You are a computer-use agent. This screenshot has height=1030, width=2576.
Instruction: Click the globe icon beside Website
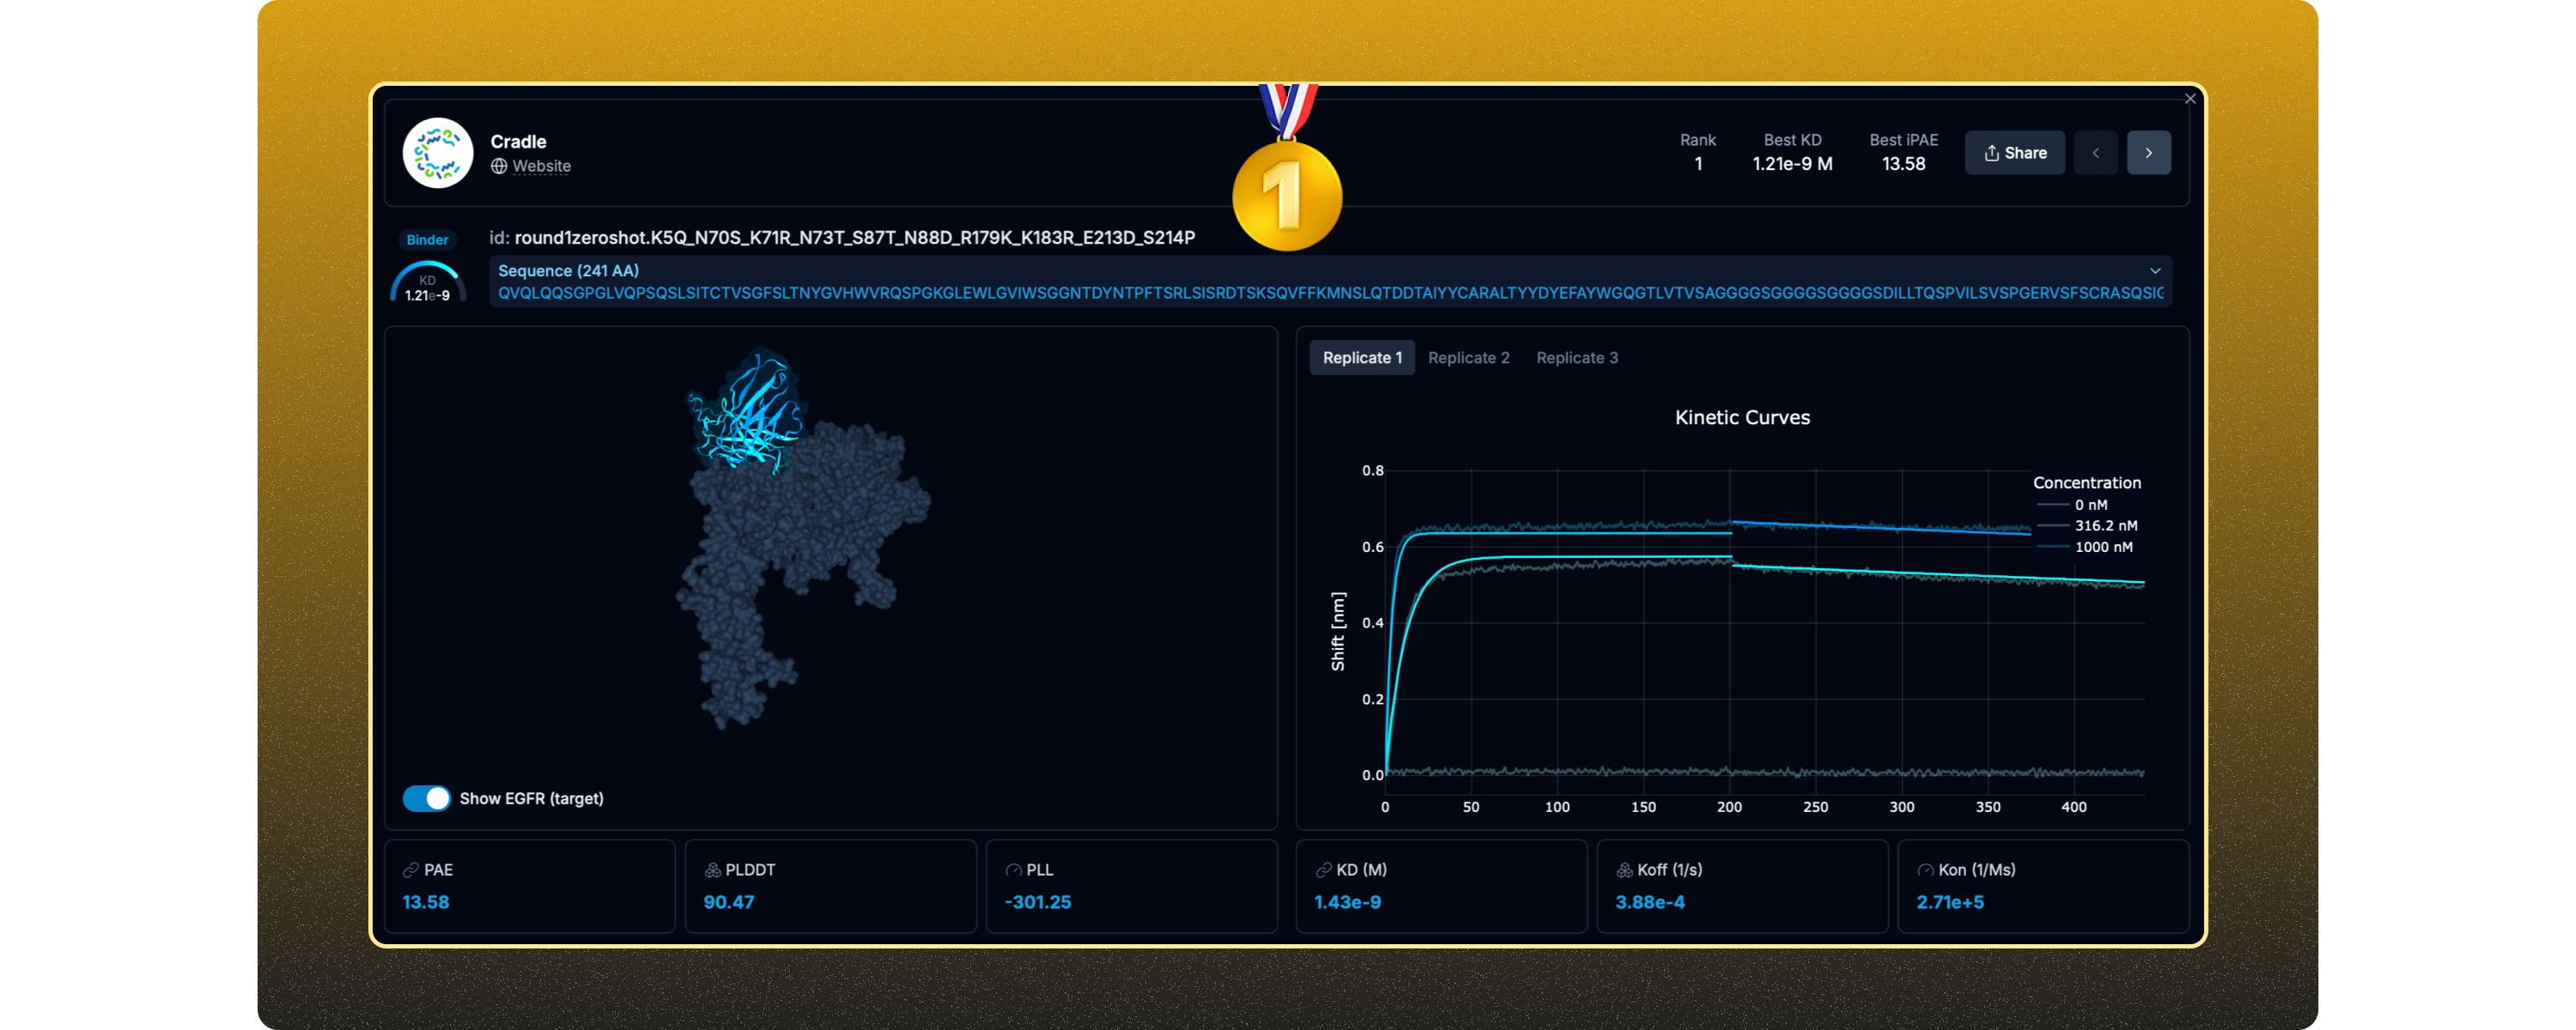pyautogui.click(x=499, y=166)
